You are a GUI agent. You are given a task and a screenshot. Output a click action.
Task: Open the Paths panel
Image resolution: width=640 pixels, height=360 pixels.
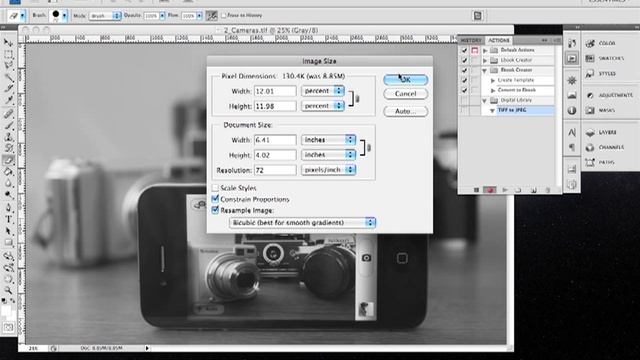(600, 162)
